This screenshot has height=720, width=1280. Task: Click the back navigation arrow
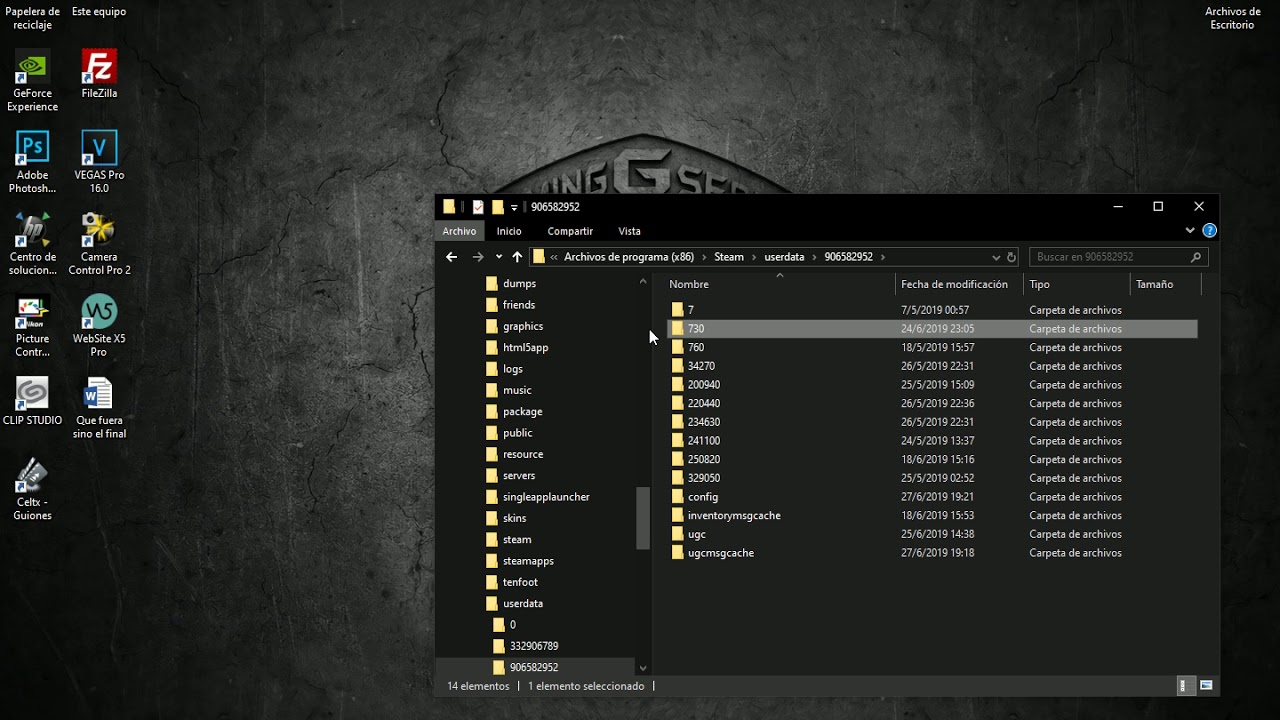click(451, 257)
